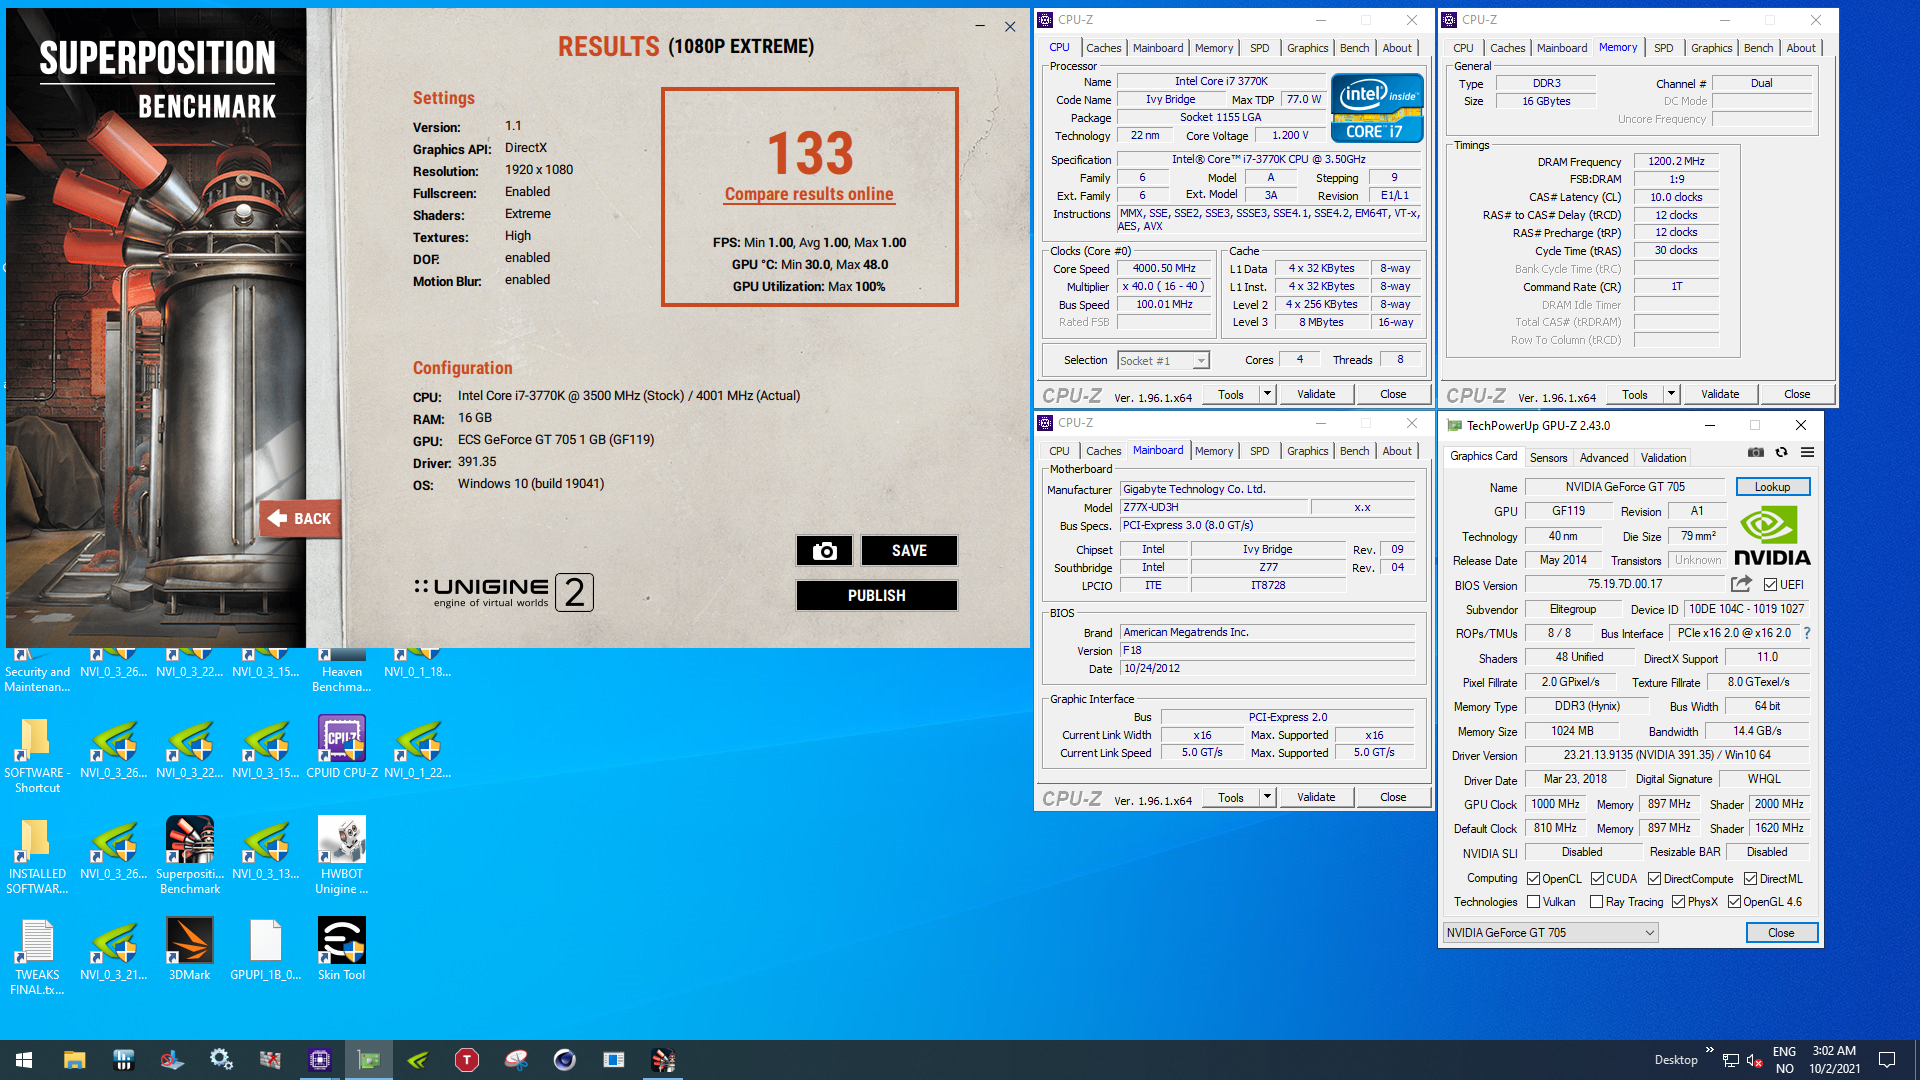
Task: Open Graphics tab in CPU-Z Mainboard window
Action: pyautogui.click(x=1307, y=451)
